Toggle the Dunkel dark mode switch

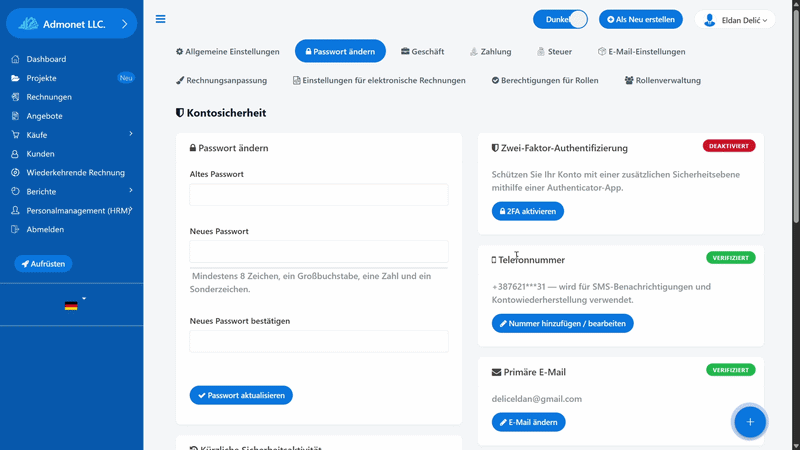click(x=560, y=19)
